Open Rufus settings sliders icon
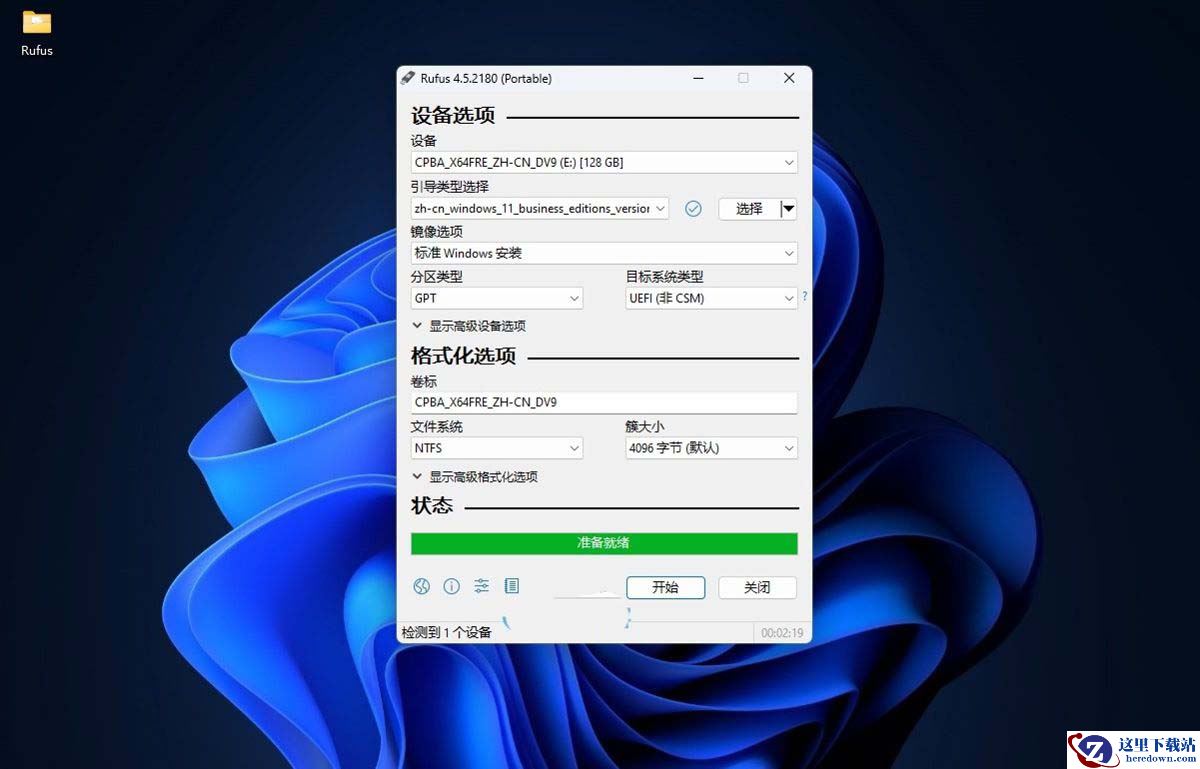 [481, 587]
